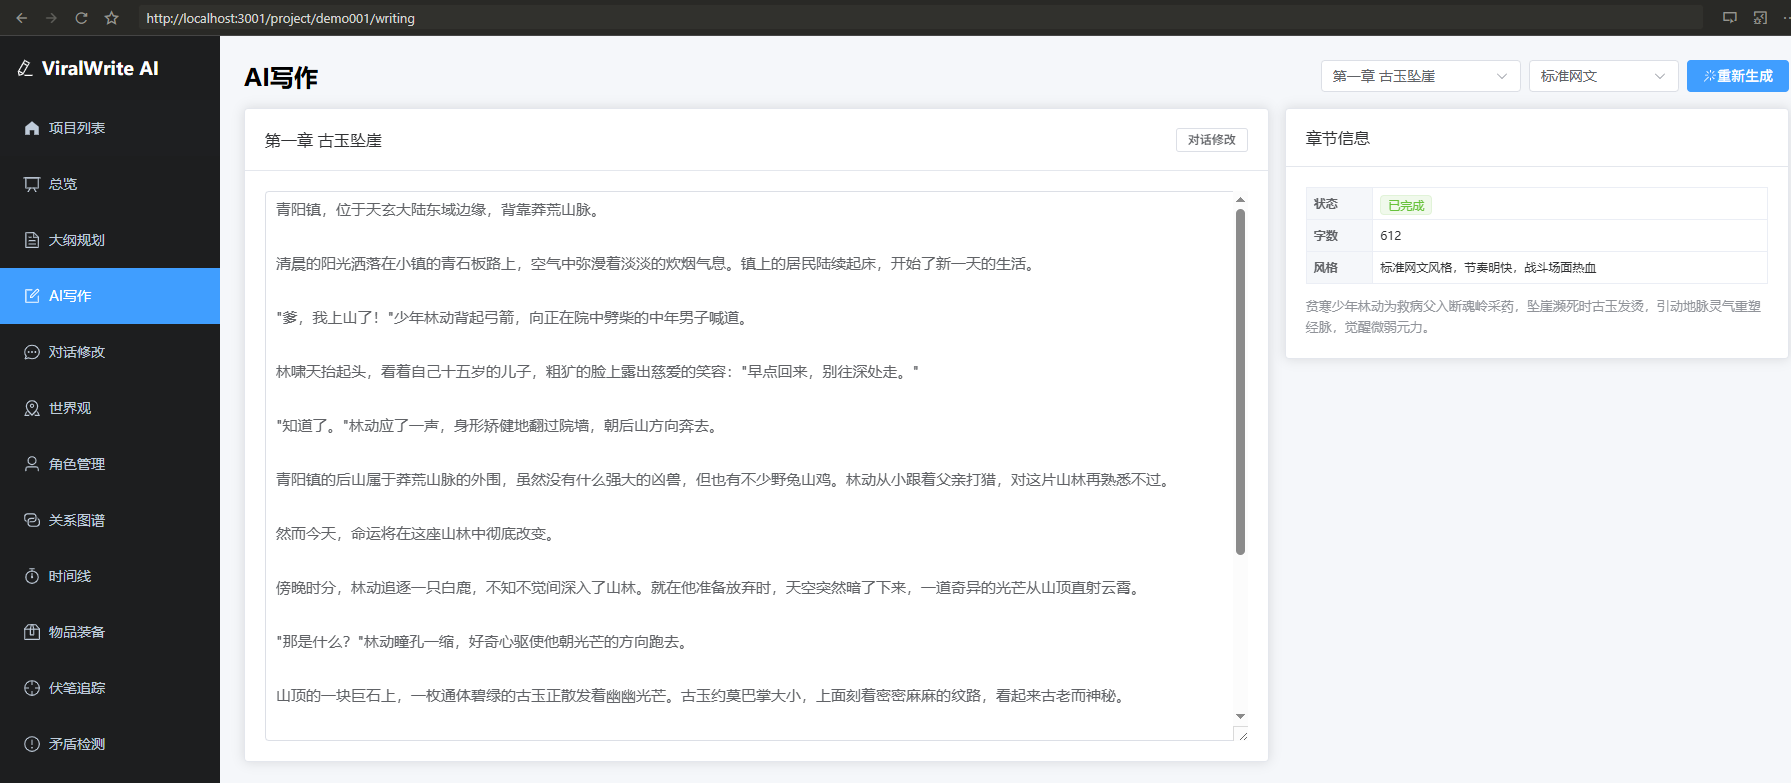Screen dimensions: 1791x783
Task: Open 关系图谱 in the sidebar
Action: 110,520
